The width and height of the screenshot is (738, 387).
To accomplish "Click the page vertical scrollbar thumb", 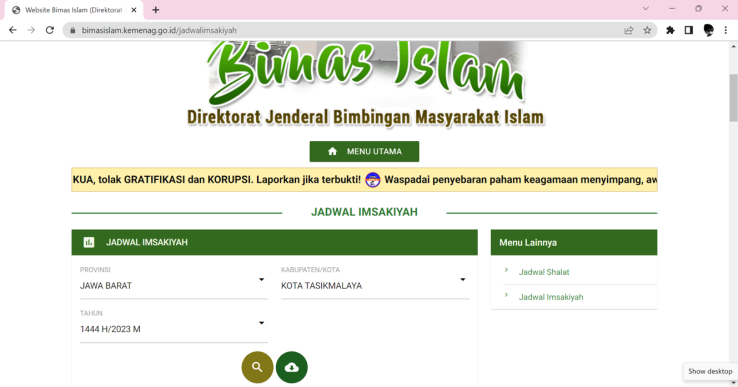I will tap(733, 97).
